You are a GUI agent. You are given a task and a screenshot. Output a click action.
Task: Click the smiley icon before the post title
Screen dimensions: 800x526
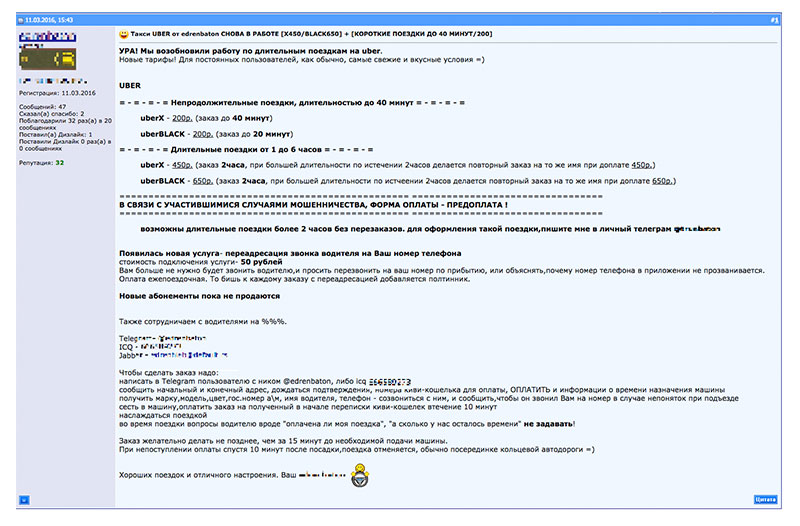click(x=123, y=35)
